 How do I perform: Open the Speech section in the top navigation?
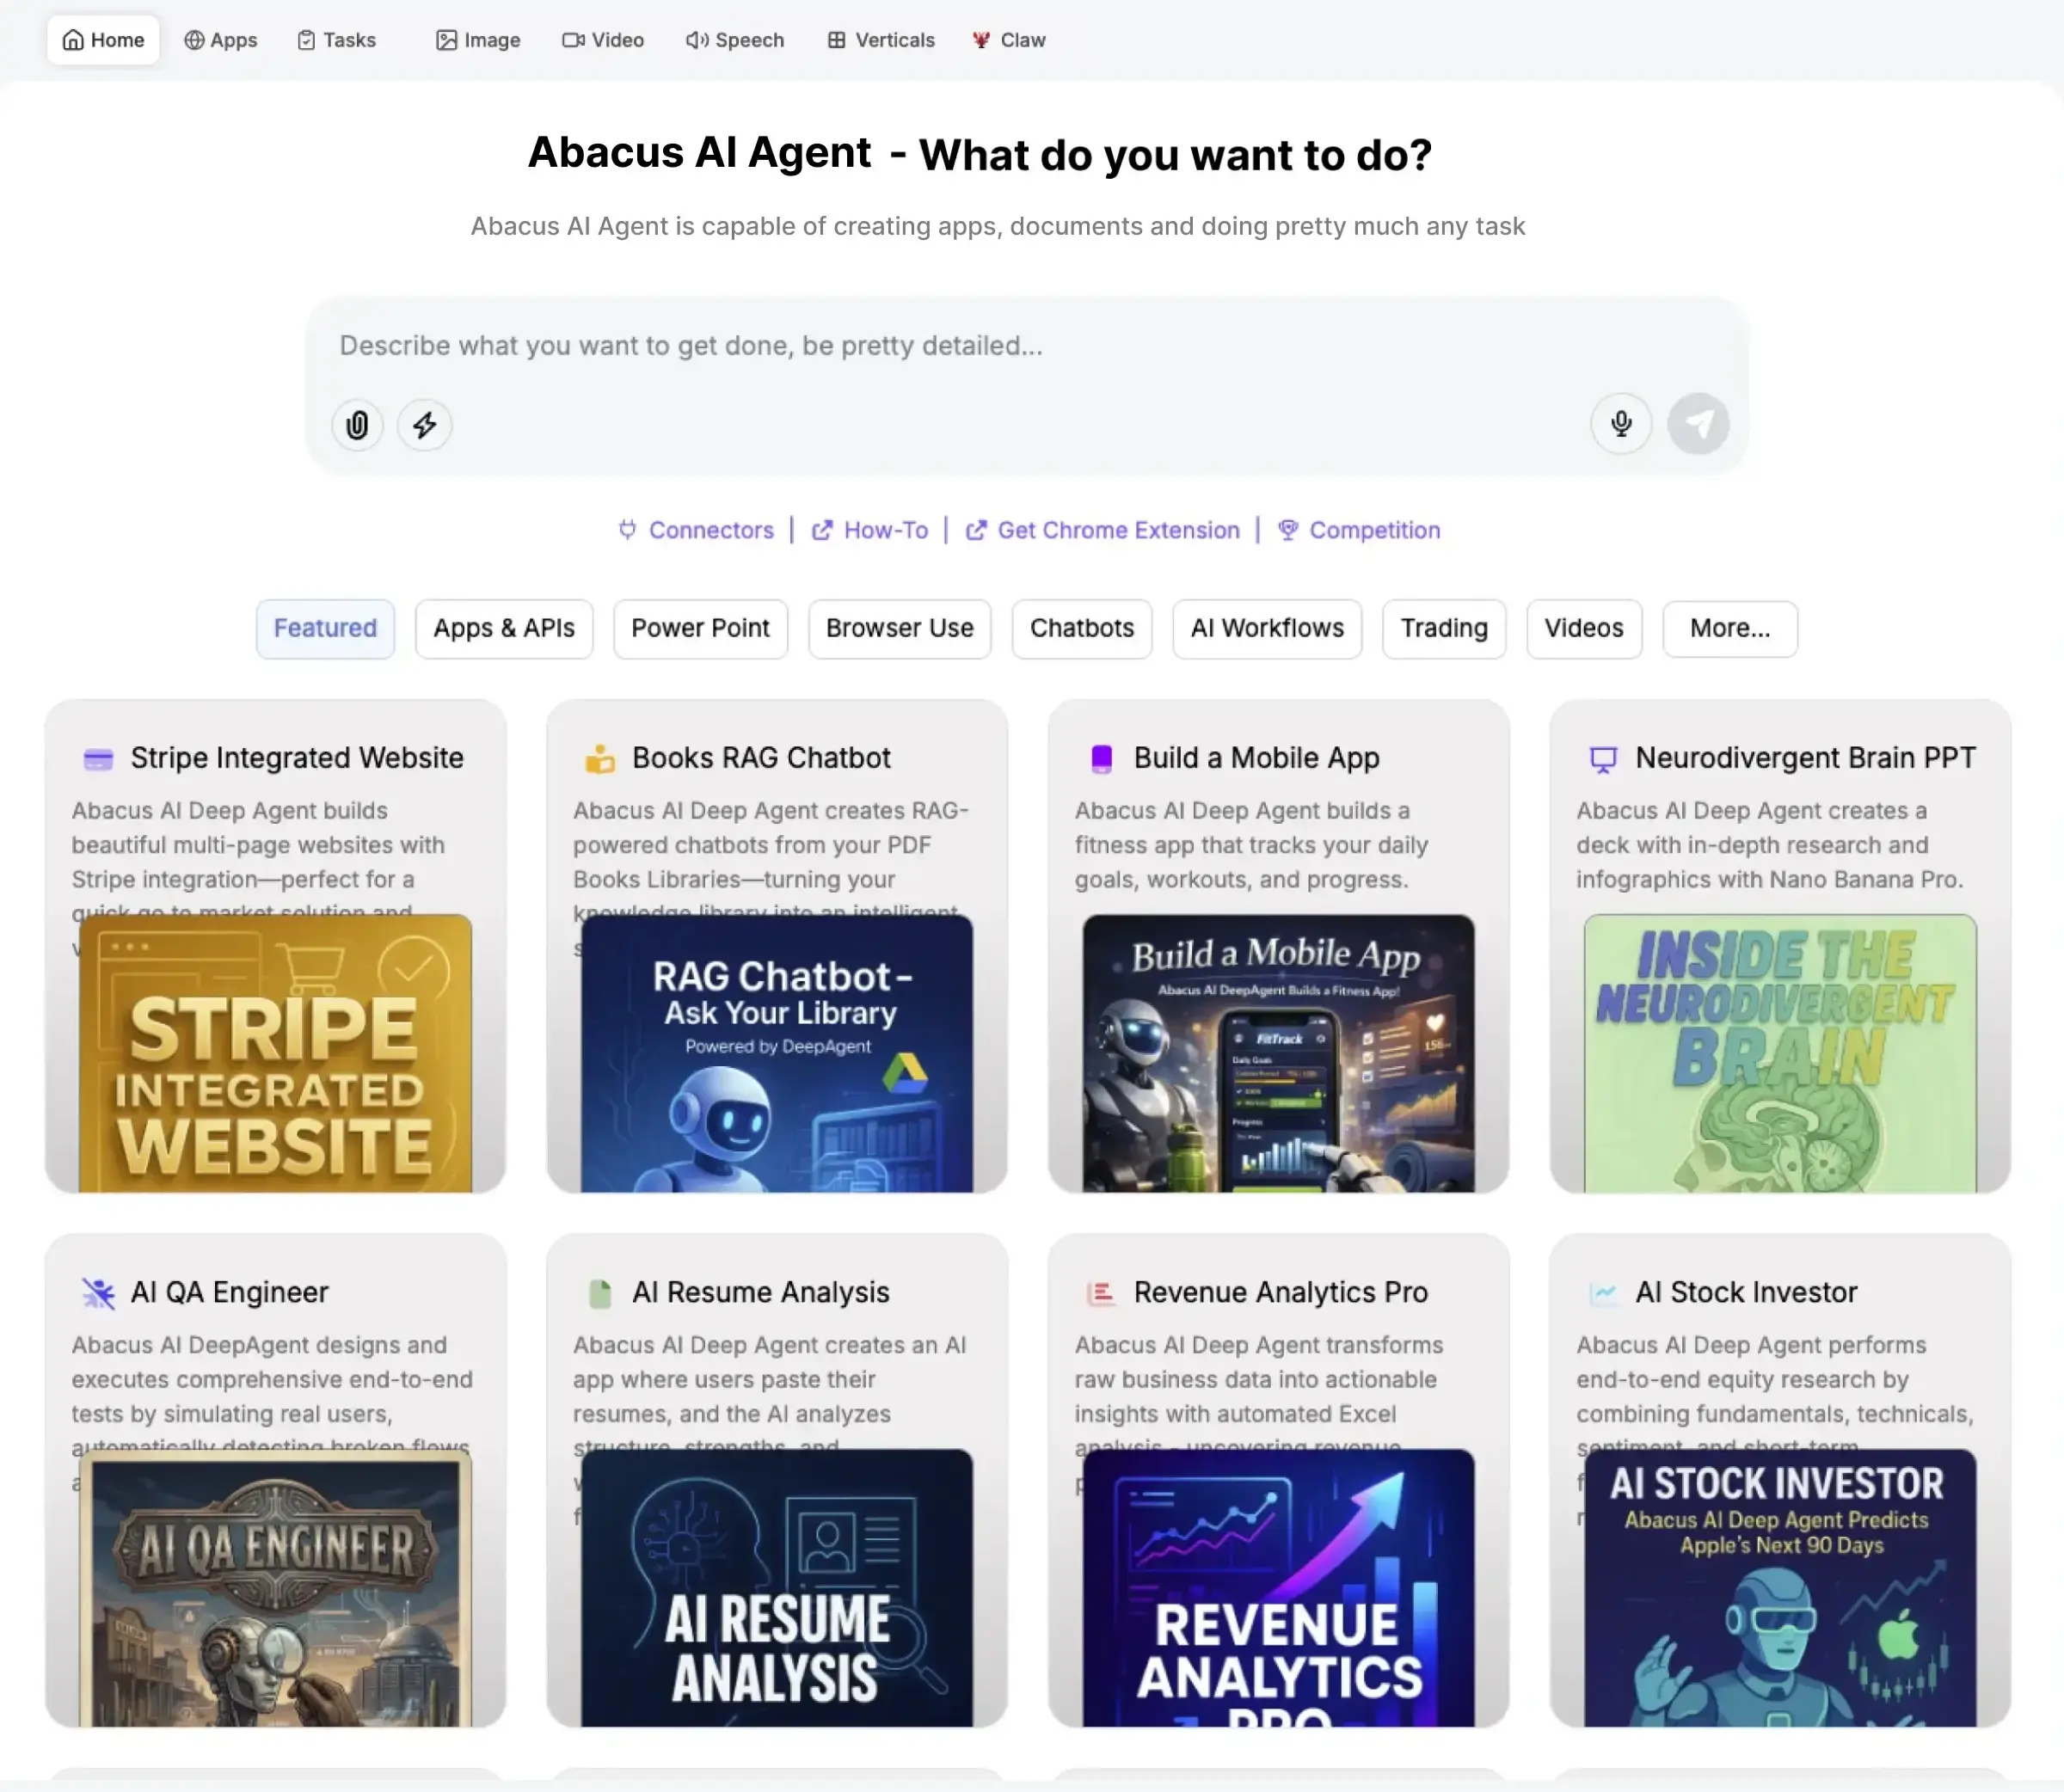pyautogui.click(x=735, y=40)
